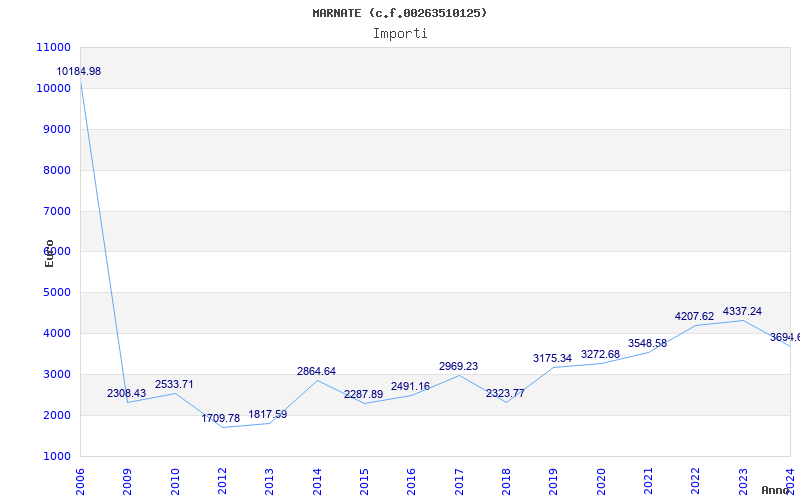This screenshot has height=500, width=800.
Task: Select data label 2864.64
Action: point(316,371)
